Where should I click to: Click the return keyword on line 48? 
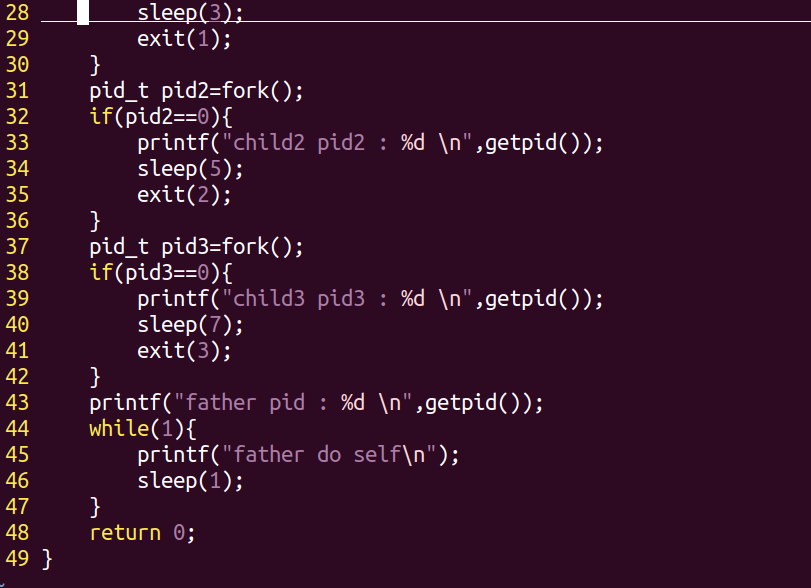(x=124, y=533)
